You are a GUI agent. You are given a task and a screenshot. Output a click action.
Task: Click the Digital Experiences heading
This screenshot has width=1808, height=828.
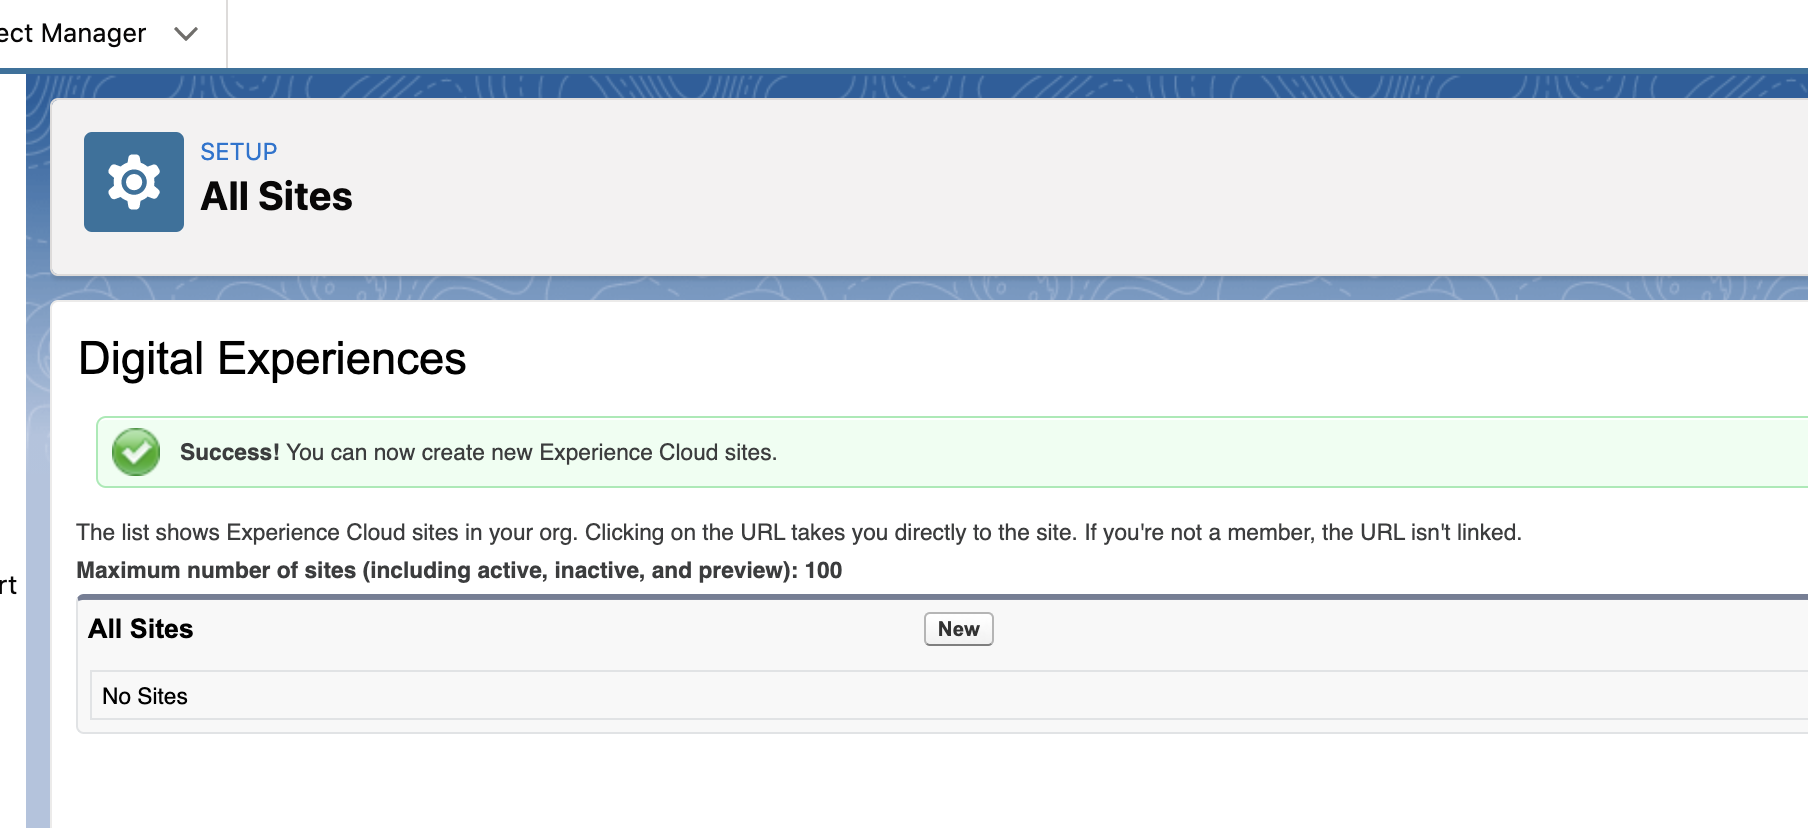(272, 358)
